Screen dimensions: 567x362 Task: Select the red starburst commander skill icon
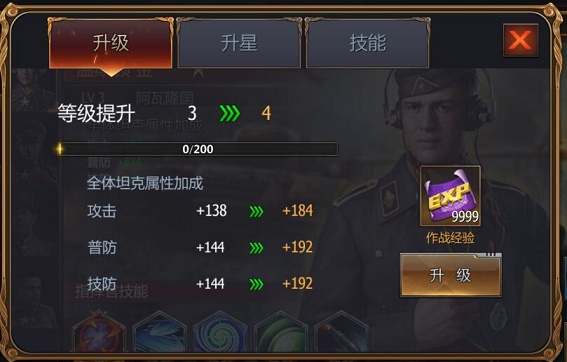(x=99, y=331)
